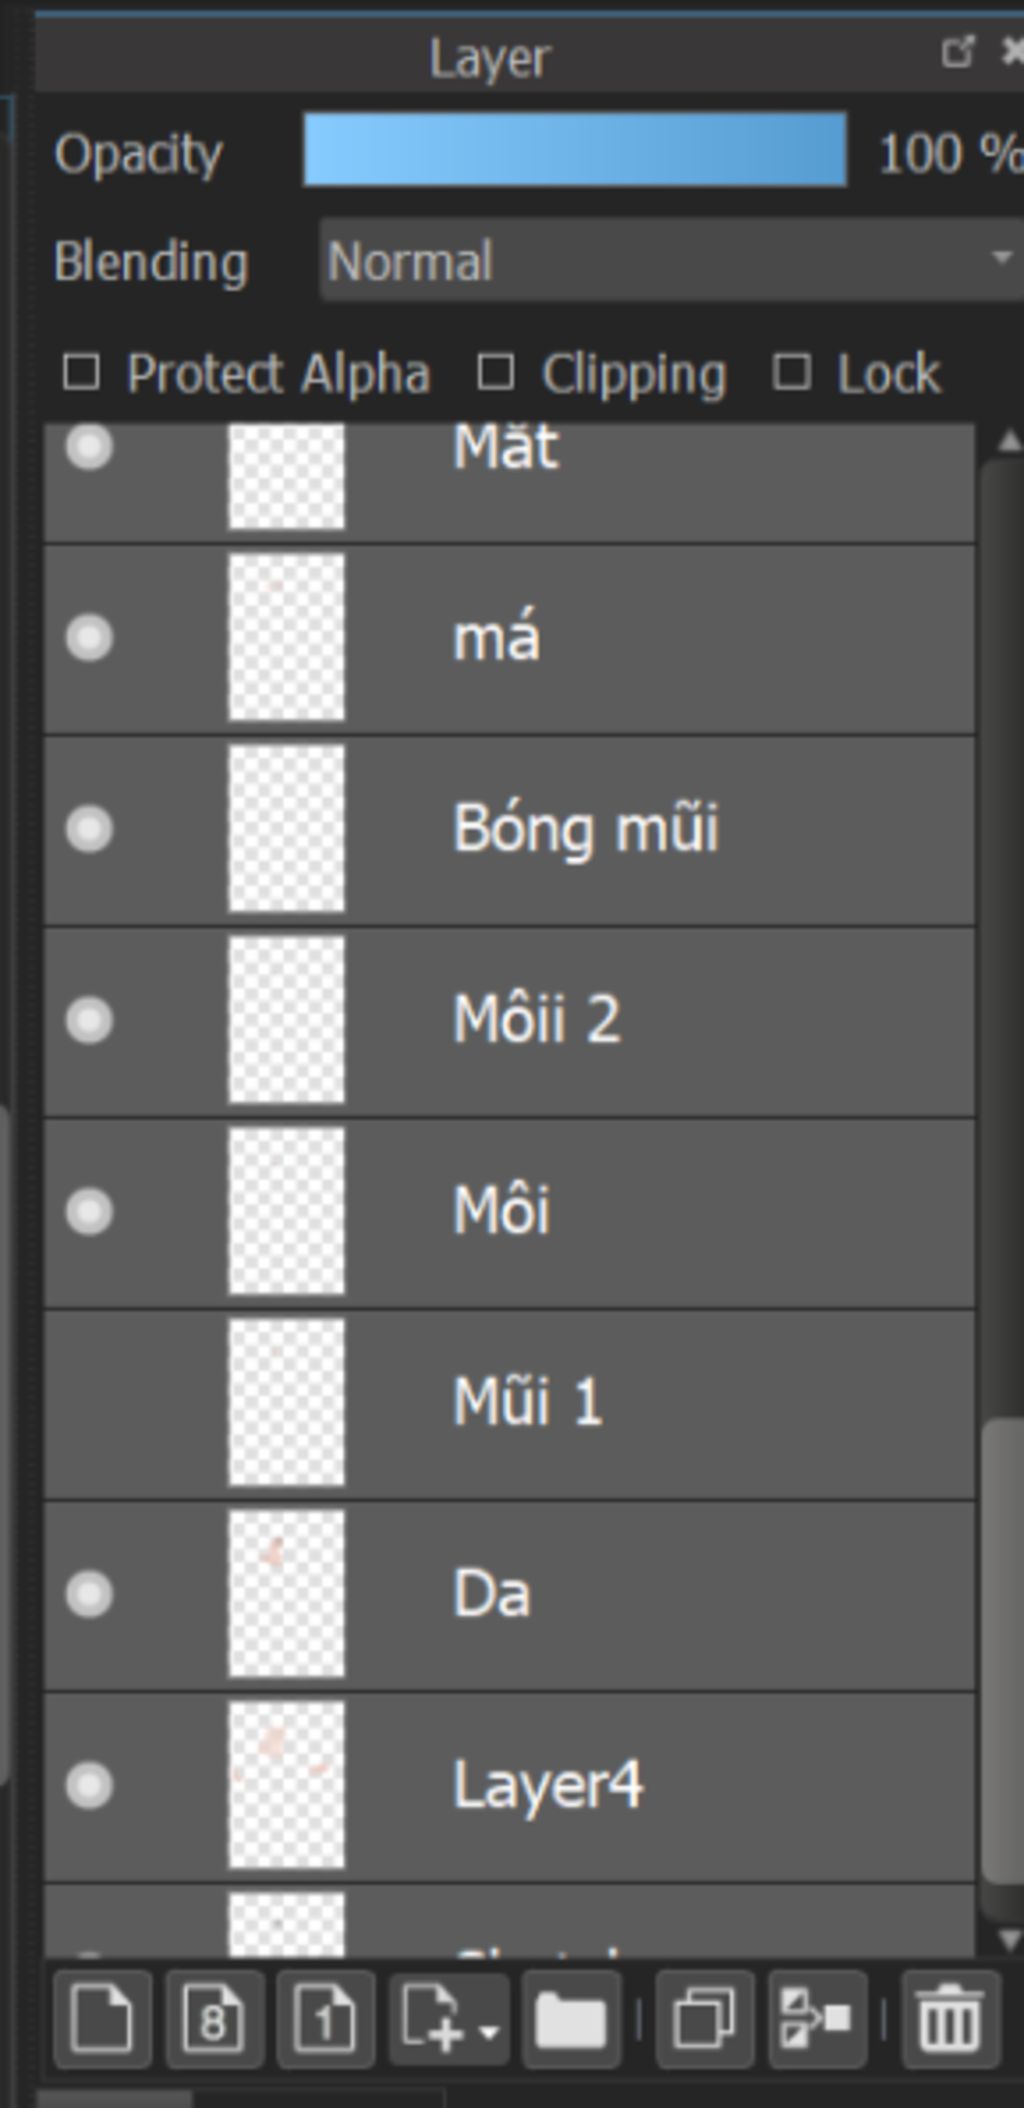The image size is (1024, 2108).
Task: Add a new 1-bit layer
Action: point(325,2019)
